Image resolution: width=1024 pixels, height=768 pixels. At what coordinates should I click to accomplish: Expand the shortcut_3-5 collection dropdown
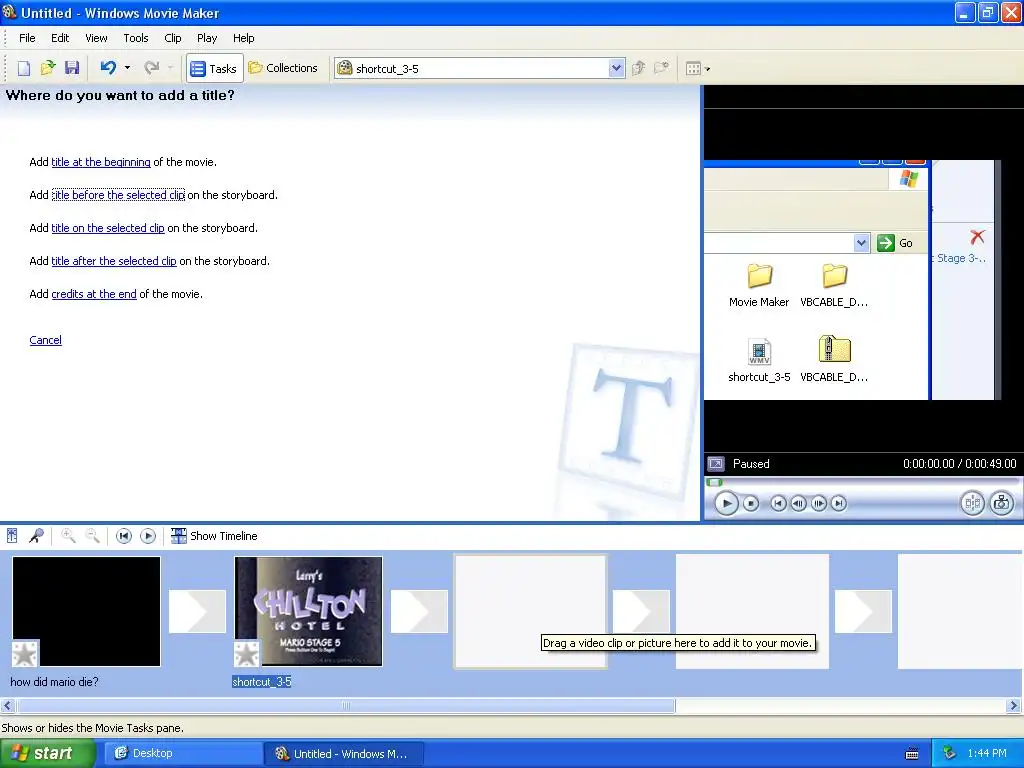point(616,68)
